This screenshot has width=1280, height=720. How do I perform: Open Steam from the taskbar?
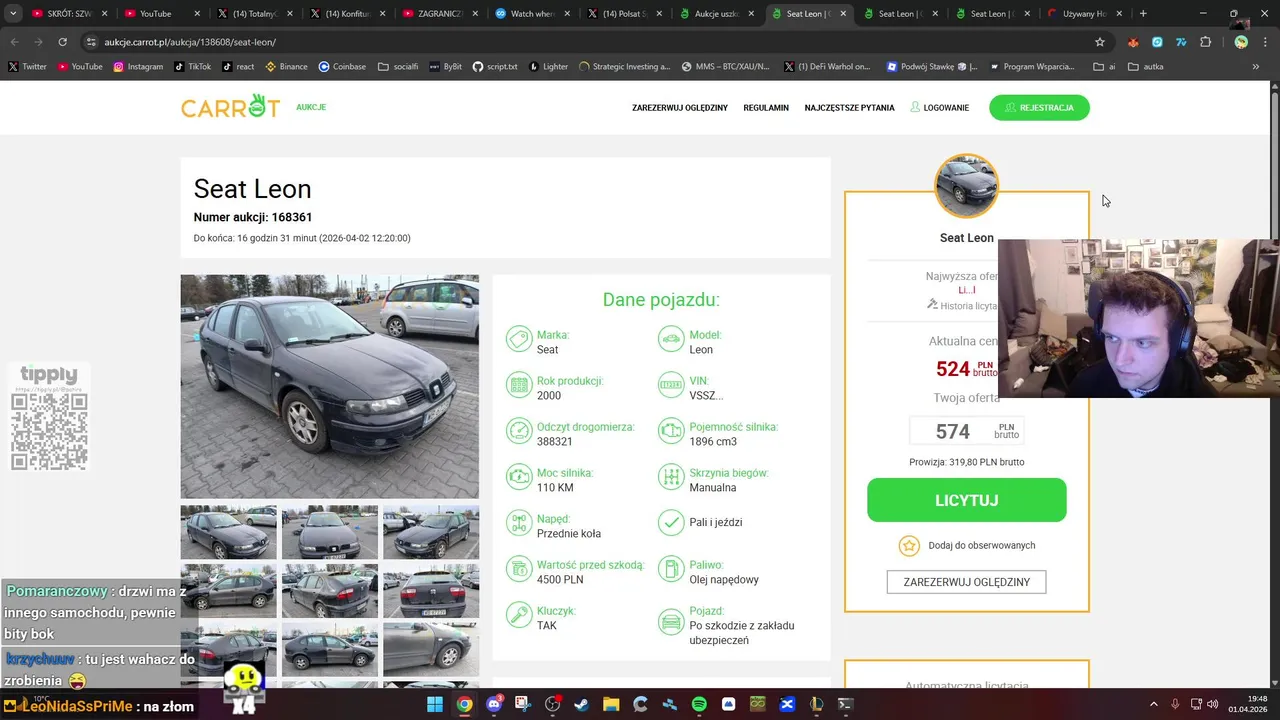[582, 704]
